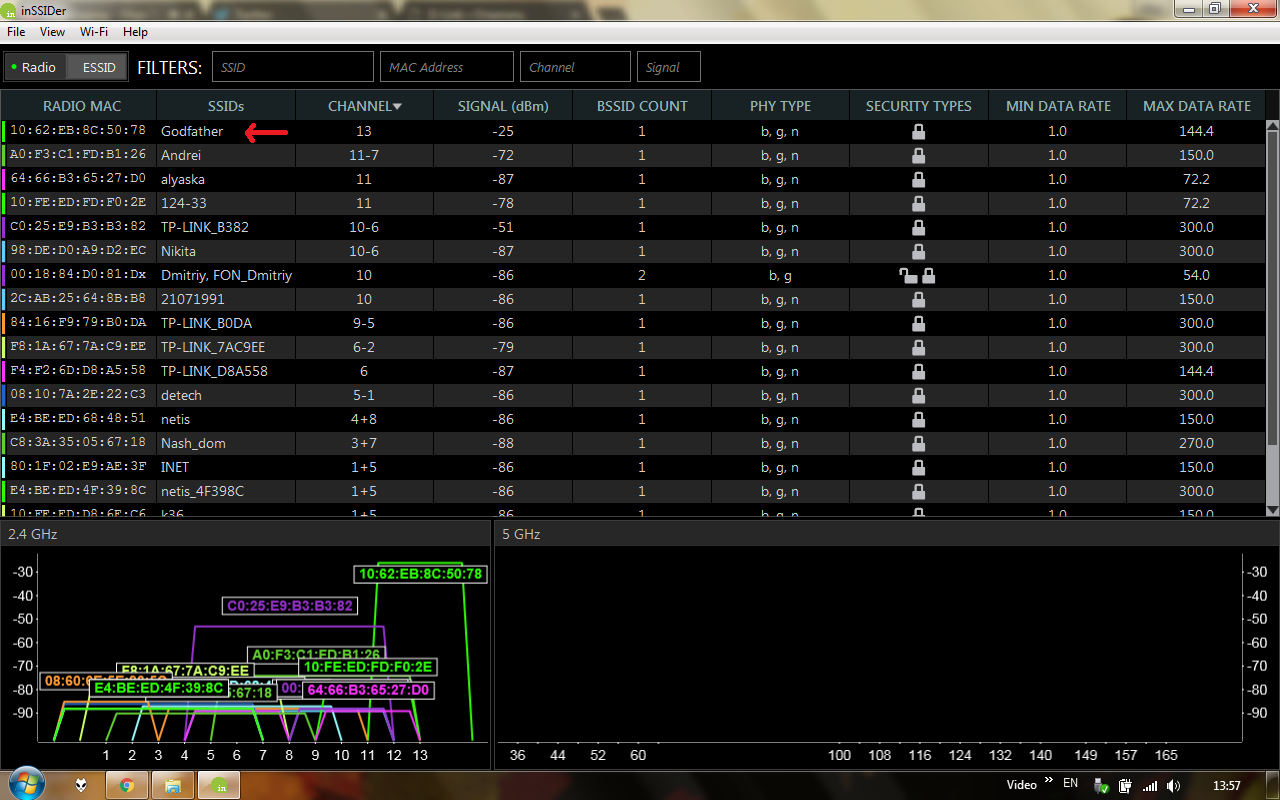Switch the view to ESSID mode
The height and width of the screenshot is (800, 1280).
(99, 67)
